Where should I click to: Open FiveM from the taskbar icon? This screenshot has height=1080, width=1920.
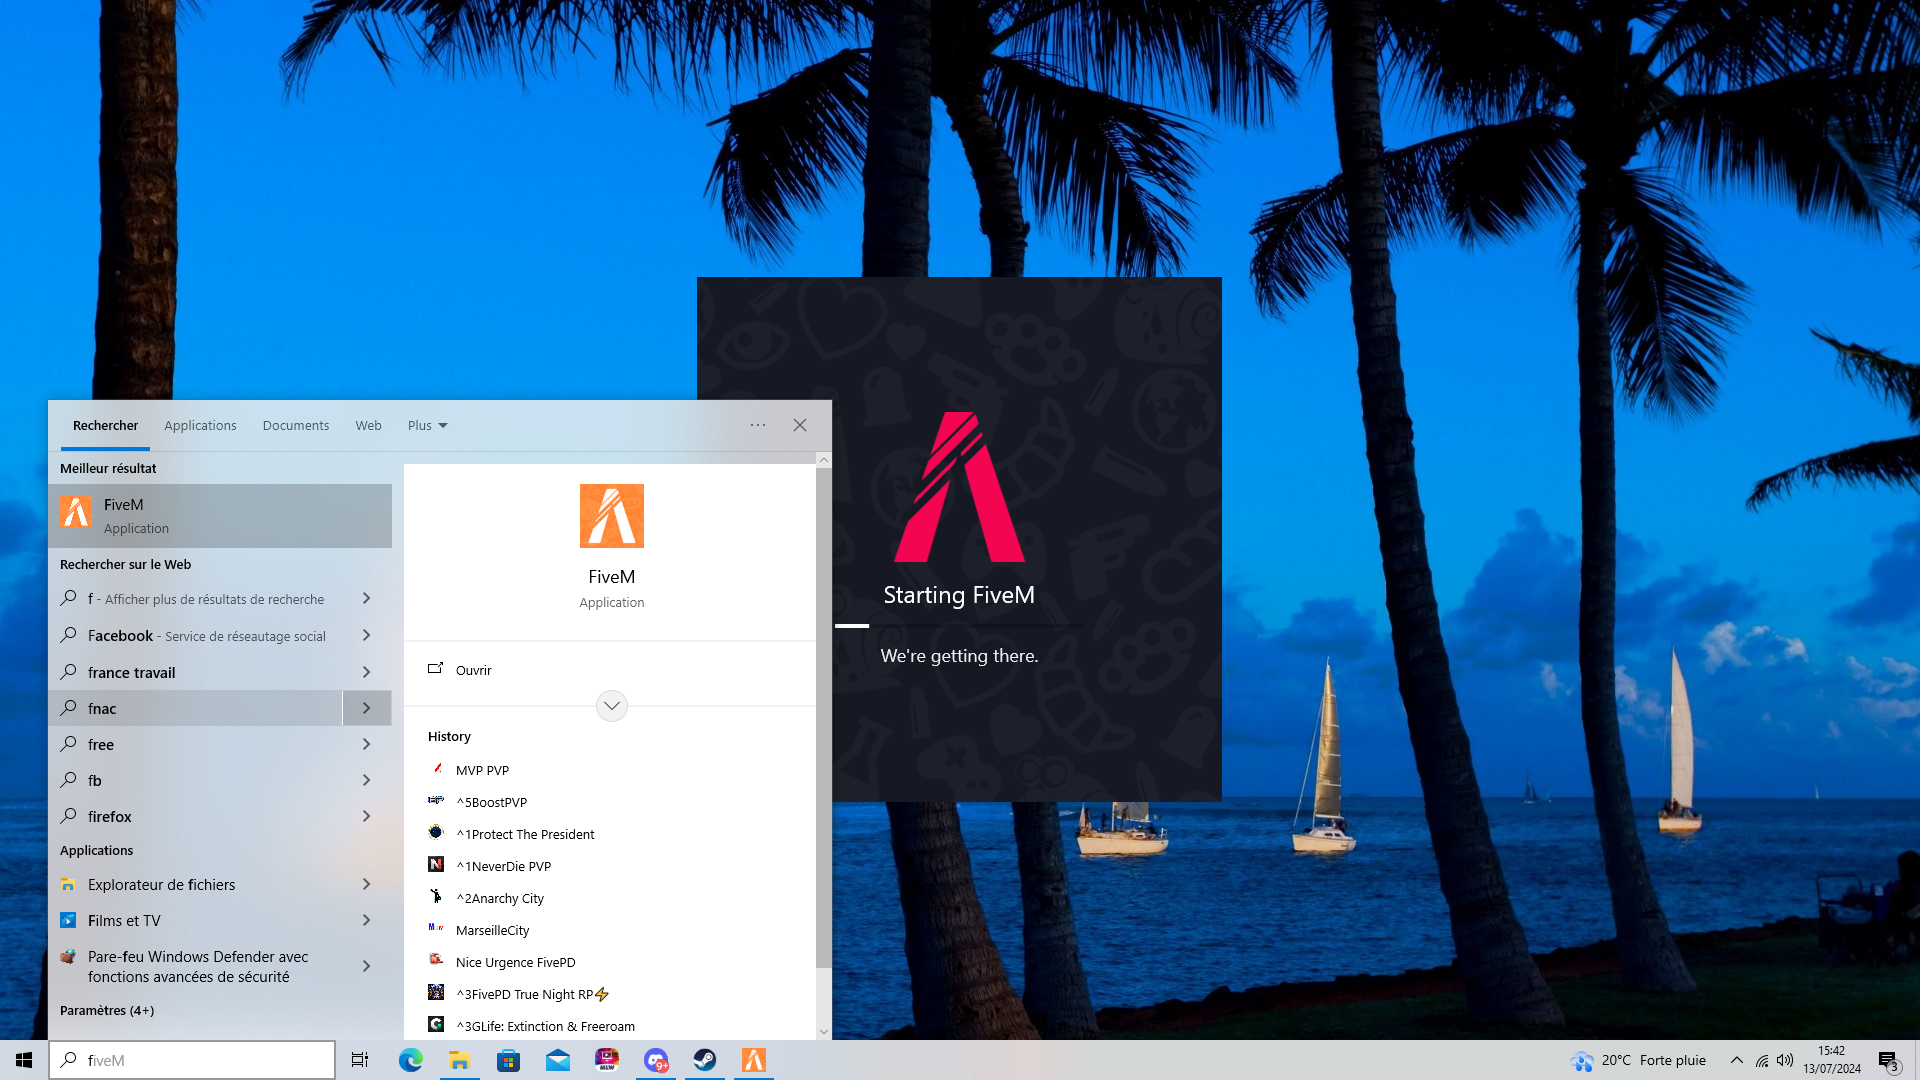point(754,1060)
